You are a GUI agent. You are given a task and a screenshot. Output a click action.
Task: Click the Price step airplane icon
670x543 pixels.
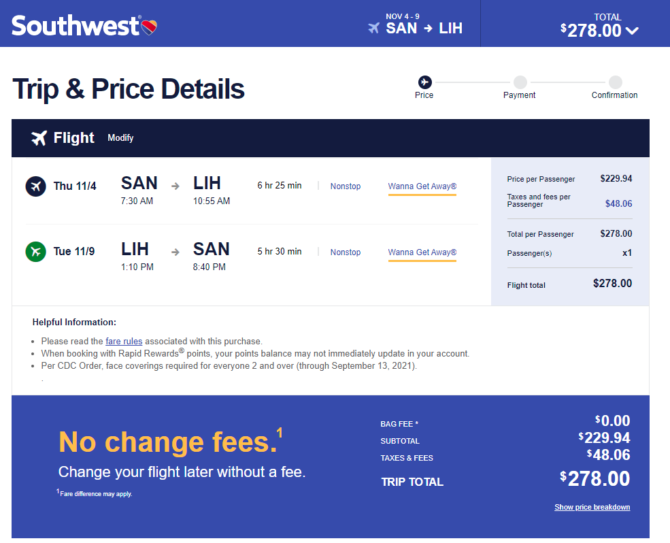point(425,82)
